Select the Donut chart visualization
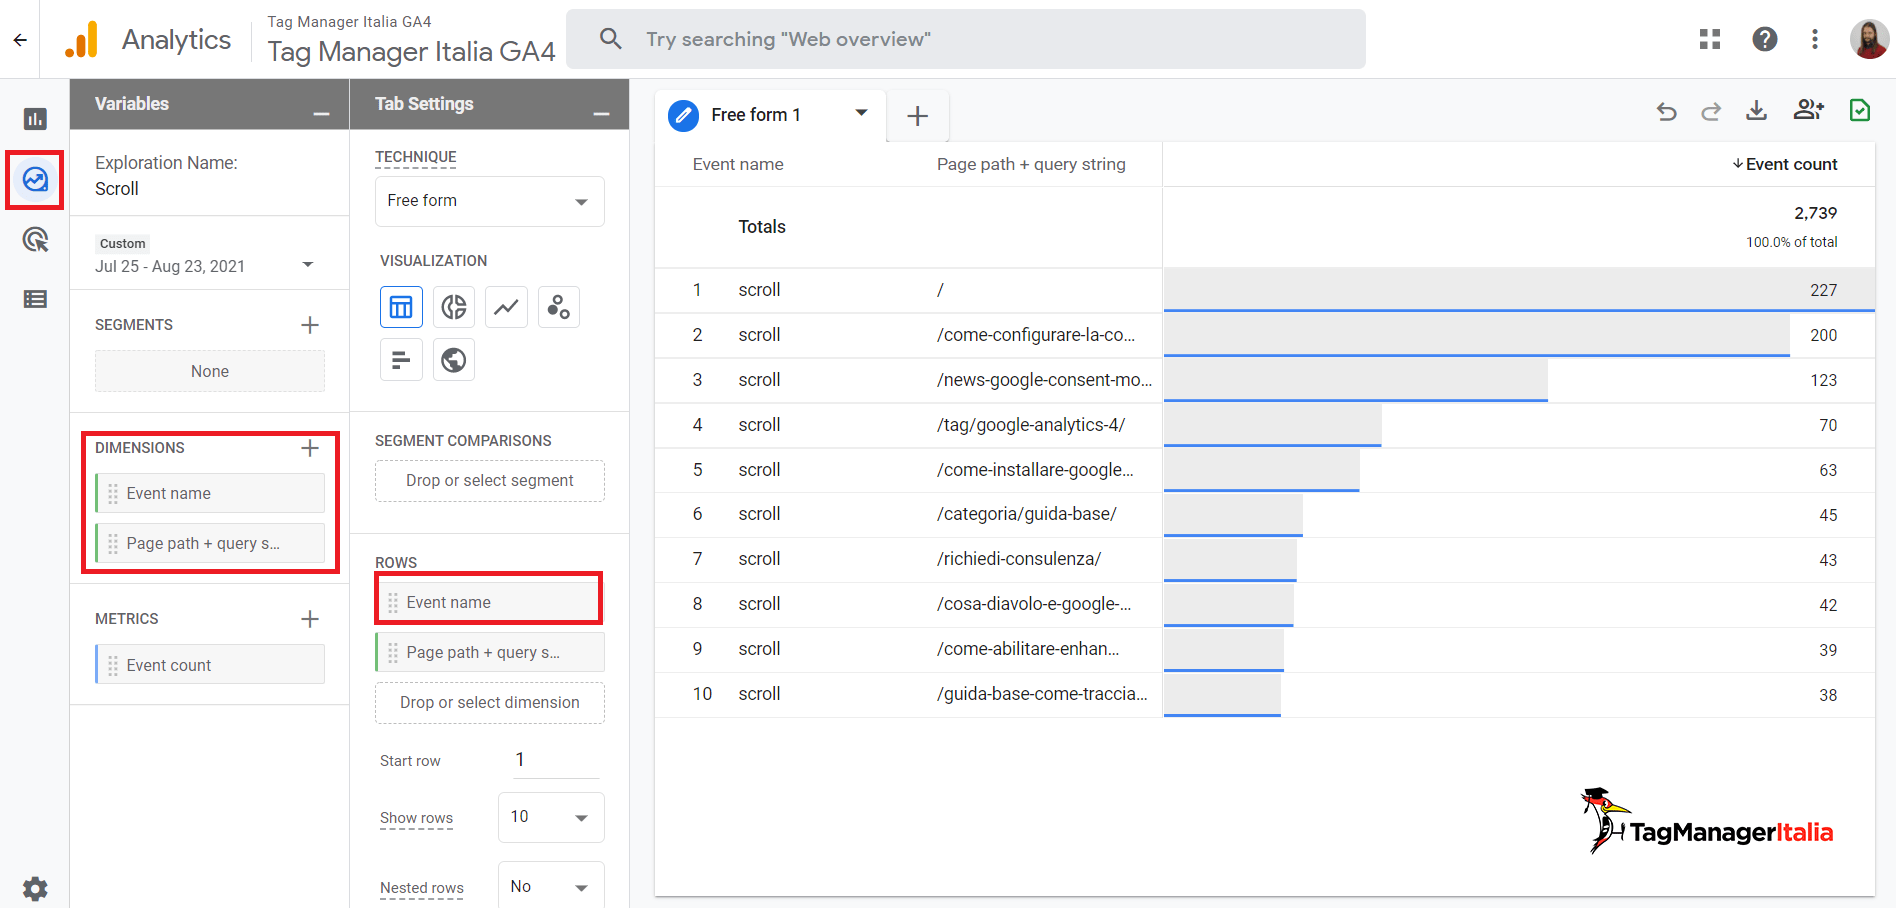The image size is (1896, 908). (x=454, y=307)
